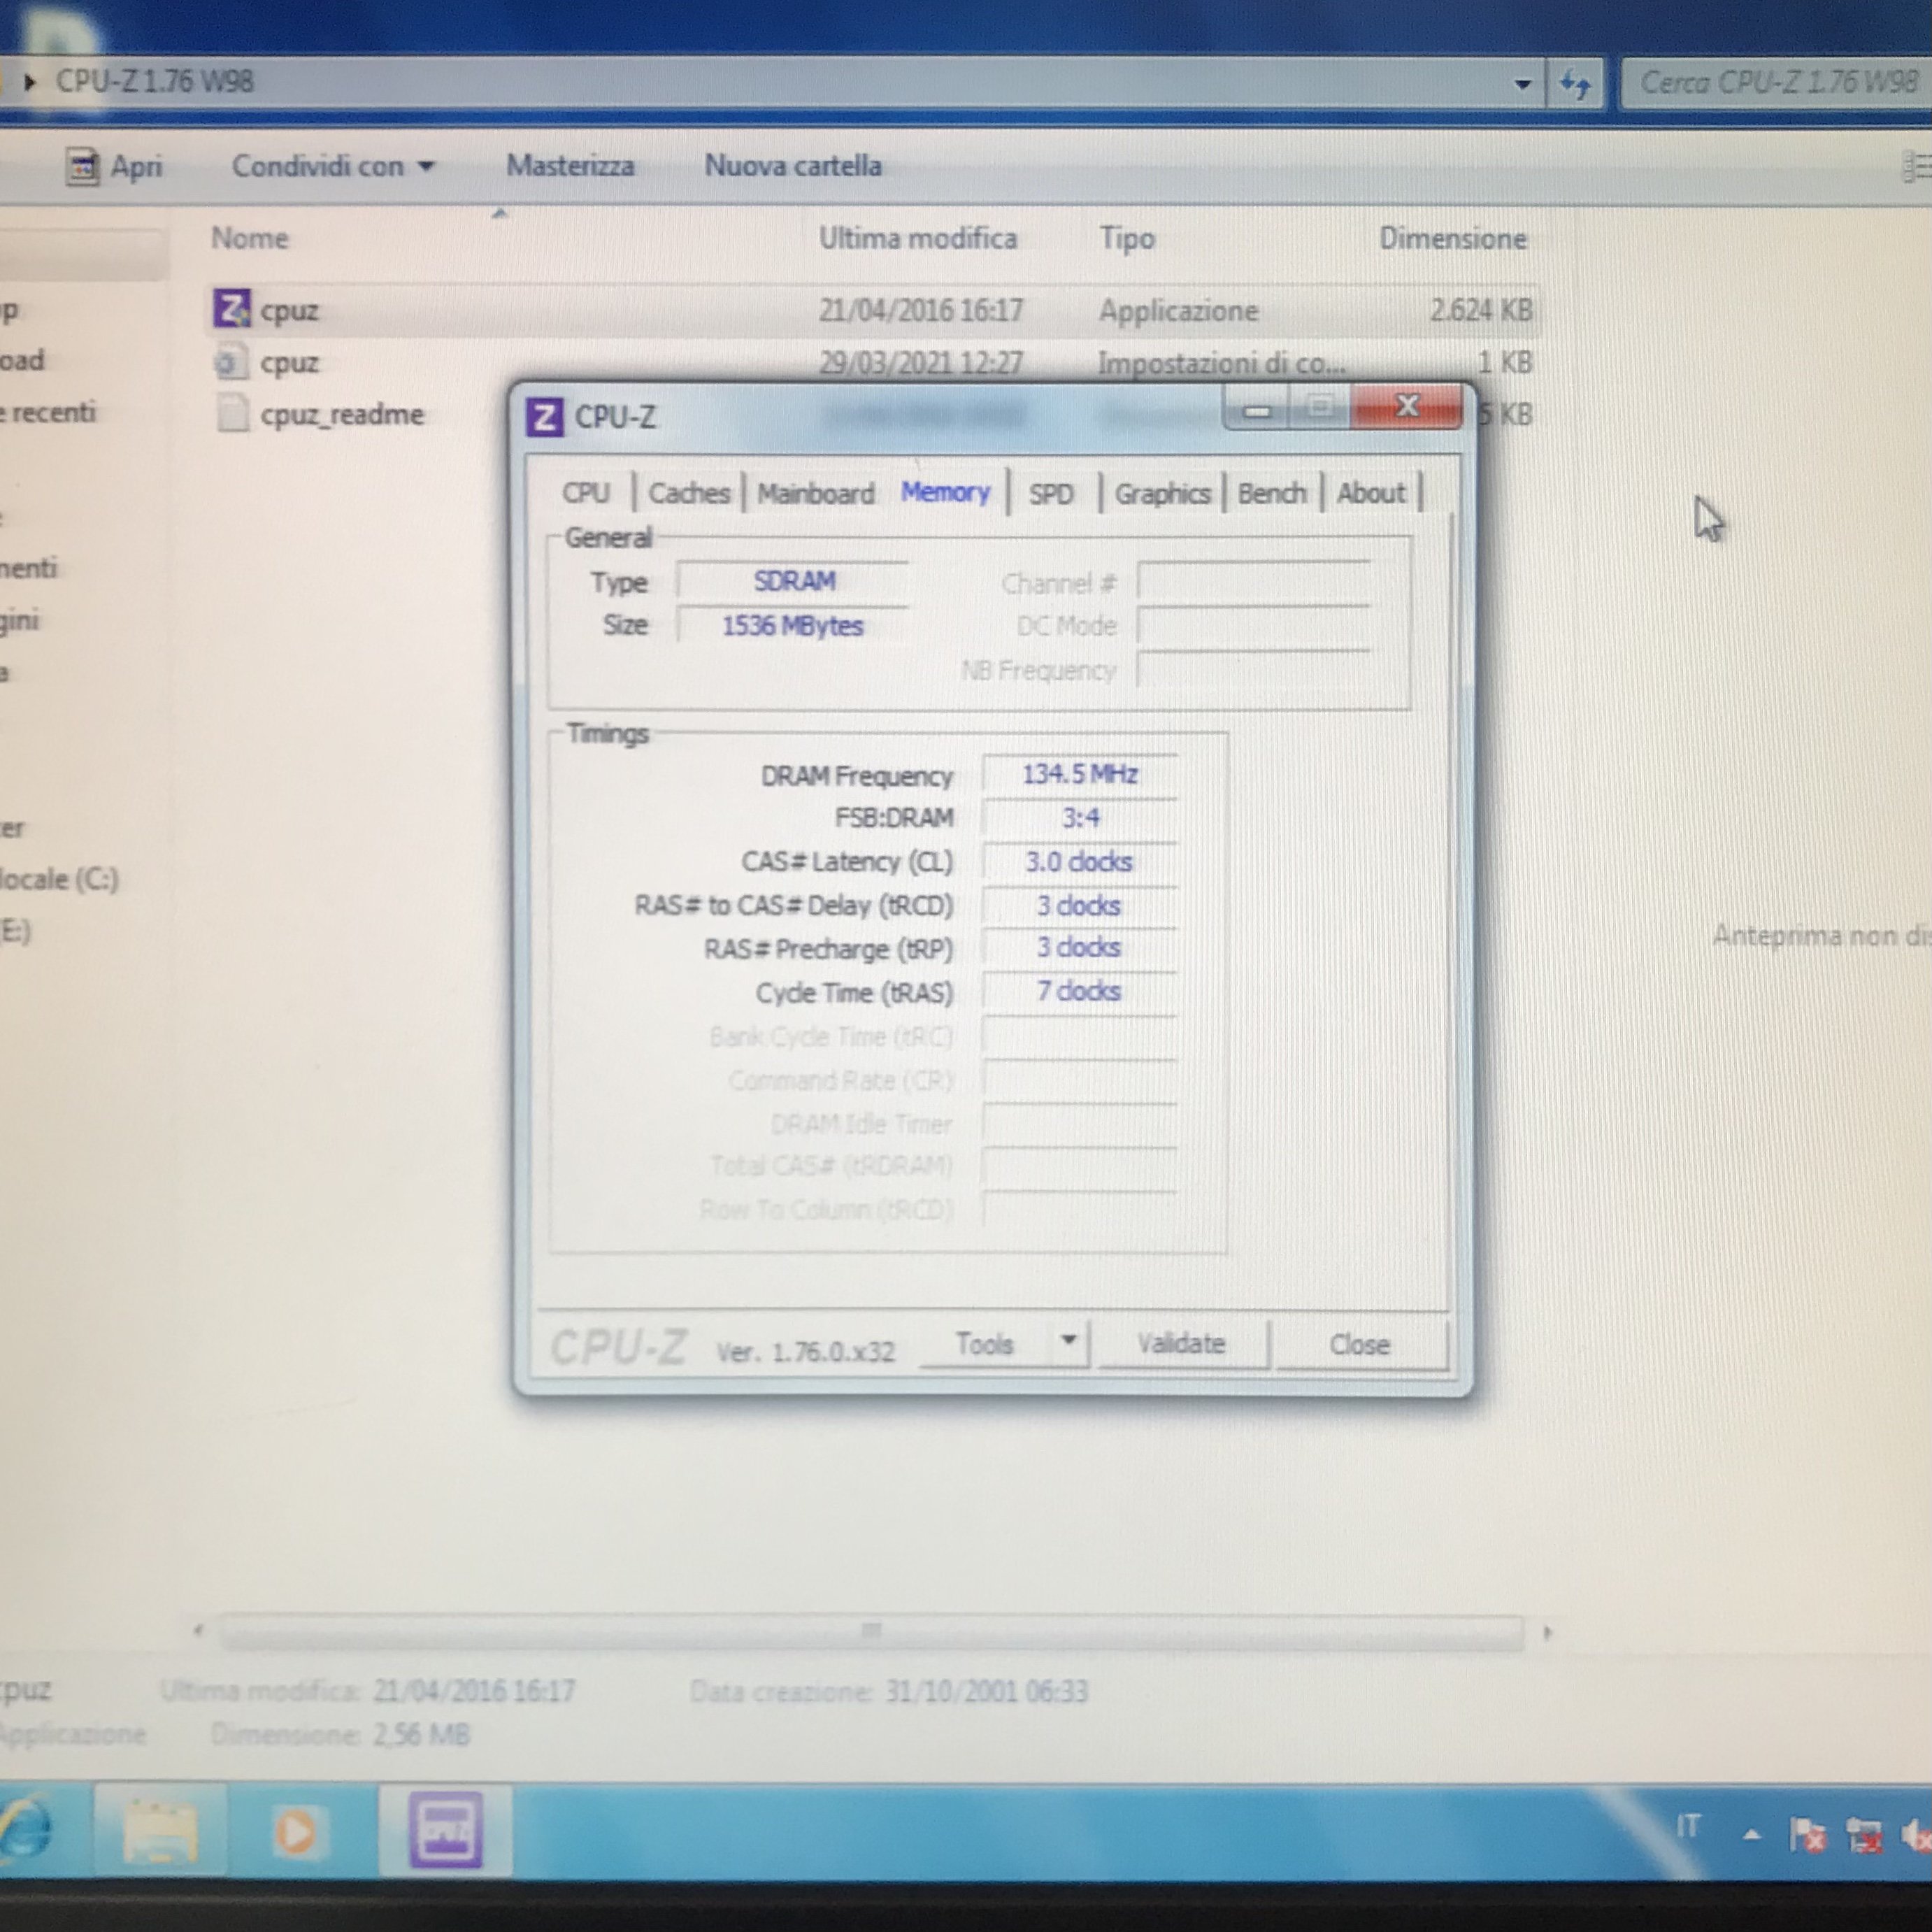Click the horizontal scrollbar in file list
The width and height of the screenshot is (1932, 1932).
pyautogui.click(x=870, y=1632)
